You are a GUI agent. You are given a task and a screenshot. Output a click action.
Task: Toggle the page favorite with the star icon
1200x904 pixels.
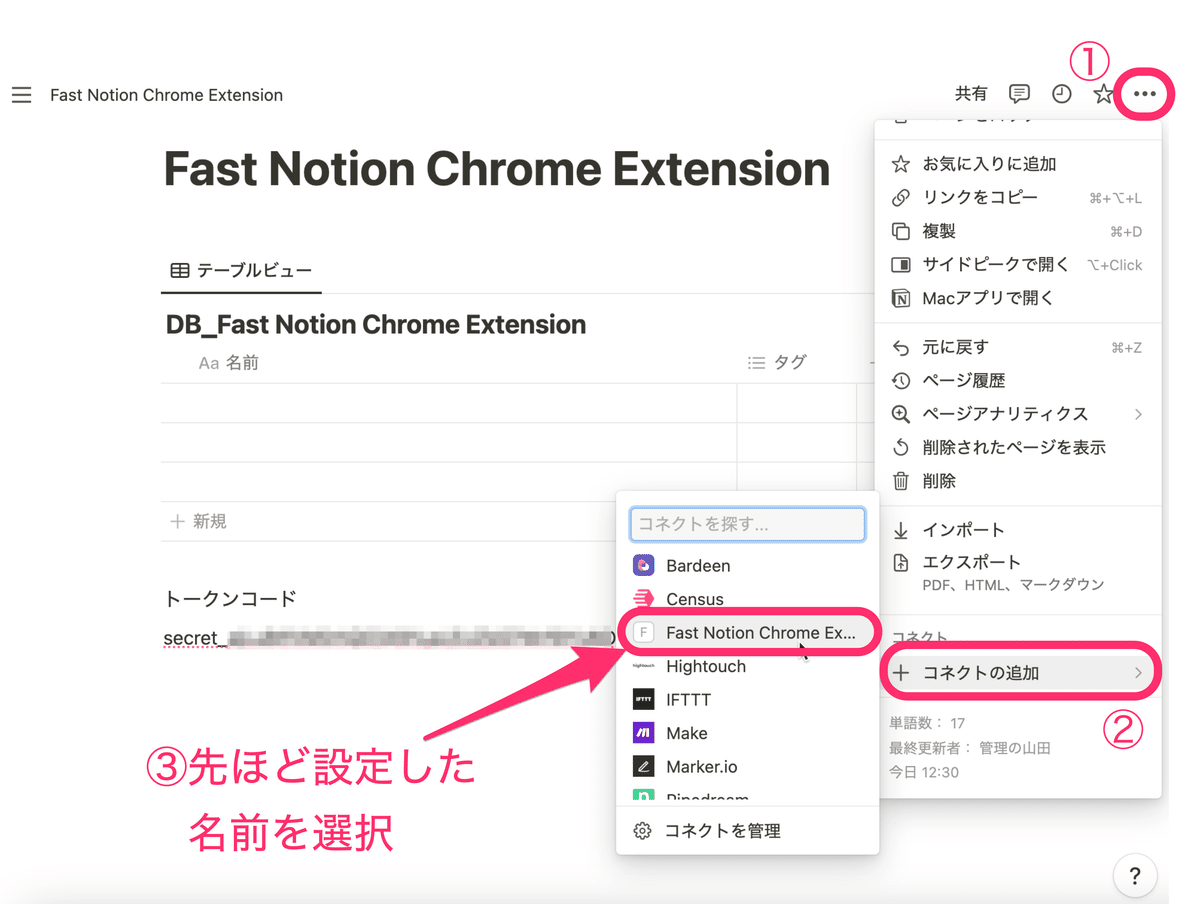(1102, 93)
